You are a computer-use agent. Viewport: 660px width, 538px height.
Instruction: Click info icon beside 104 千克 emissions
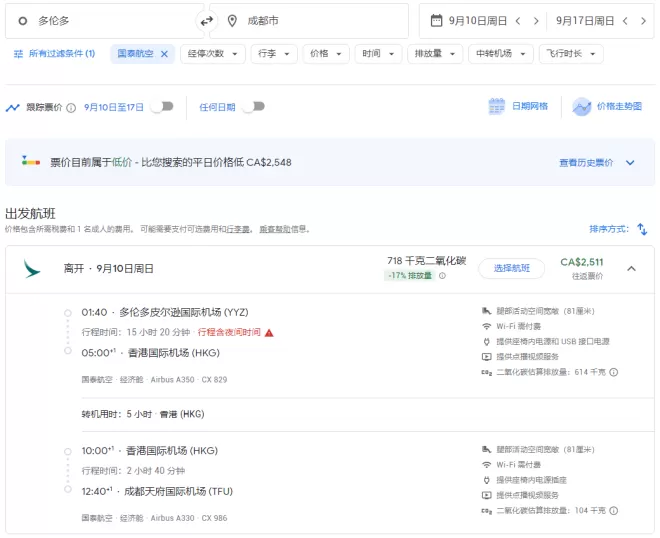tap(614, 511)
